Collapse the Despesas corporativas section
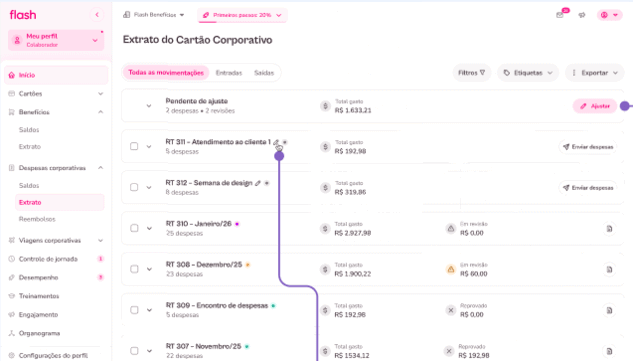Screen dimensions: 633x361 [x=56, y=168]
